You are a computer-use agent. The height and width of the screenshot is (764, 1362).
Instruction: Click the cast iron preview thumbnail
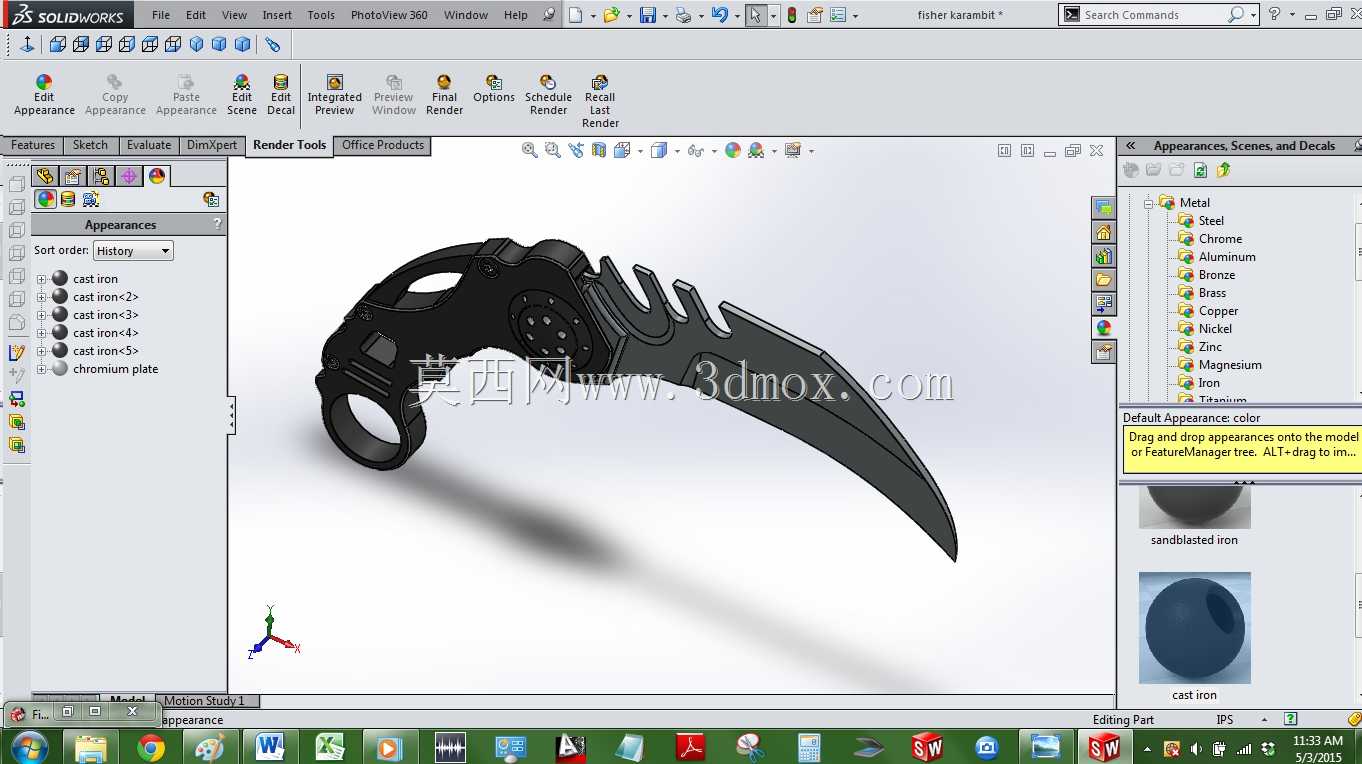click(x=1194, y=628)
